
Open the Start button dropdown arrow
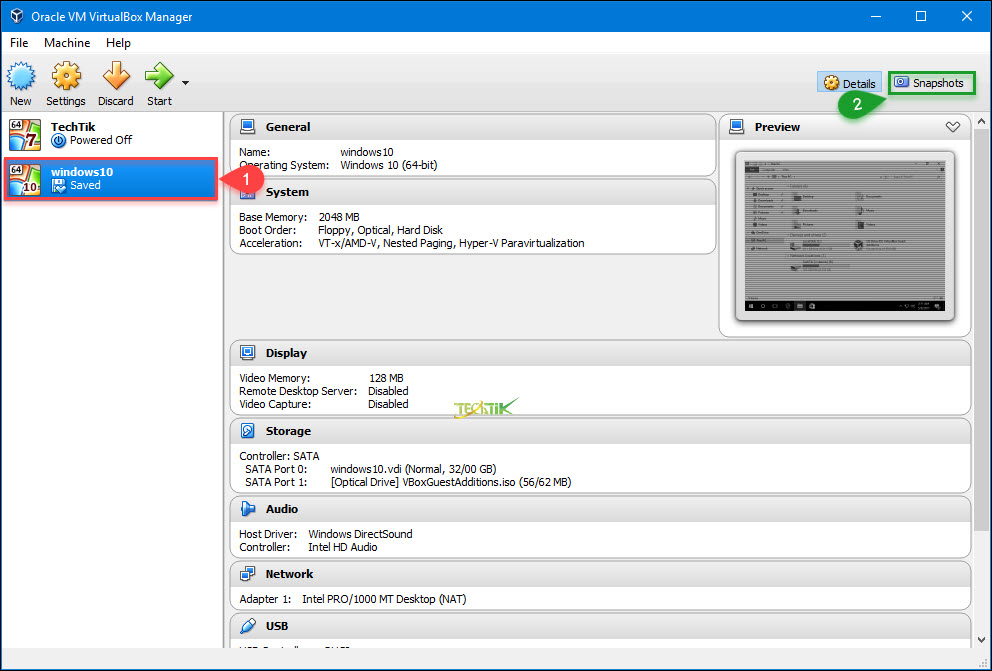[x=185, y=83]
